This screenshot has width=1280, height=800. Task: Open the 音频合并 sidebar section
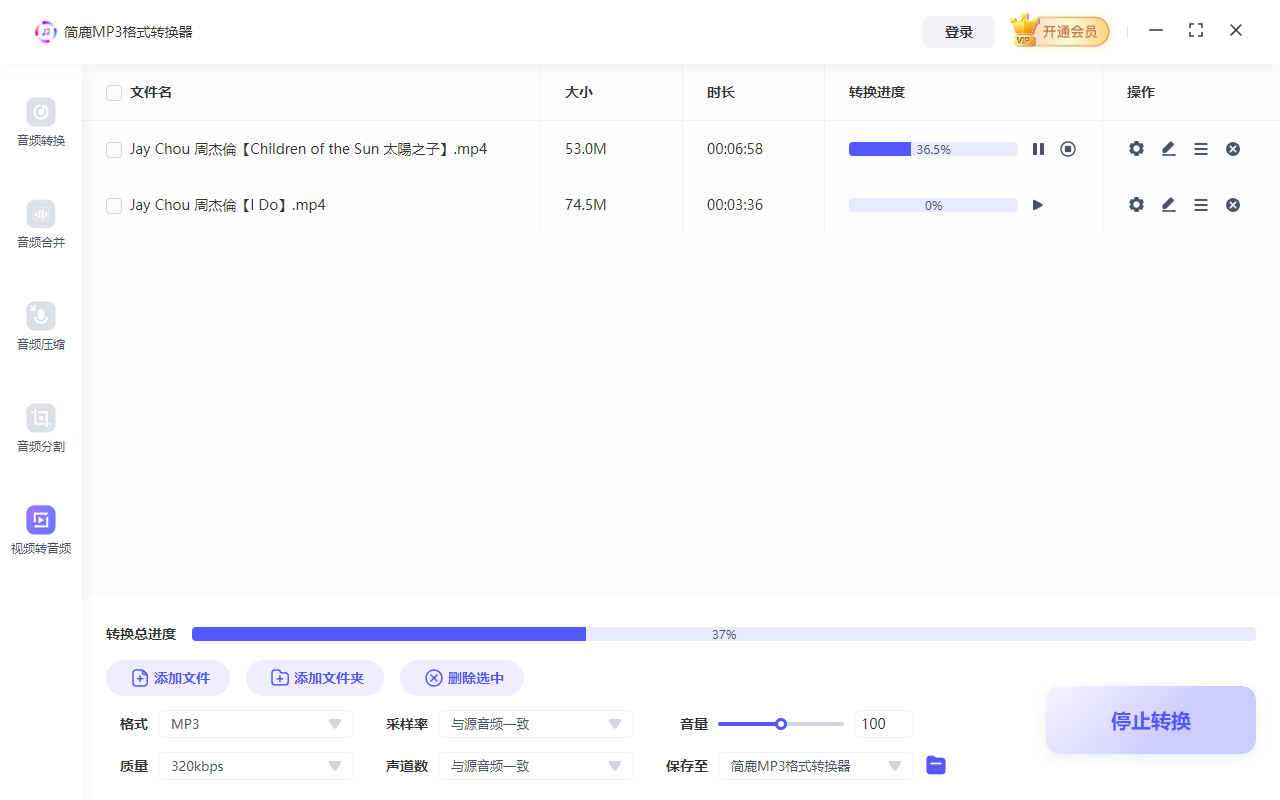coord(41,225)
